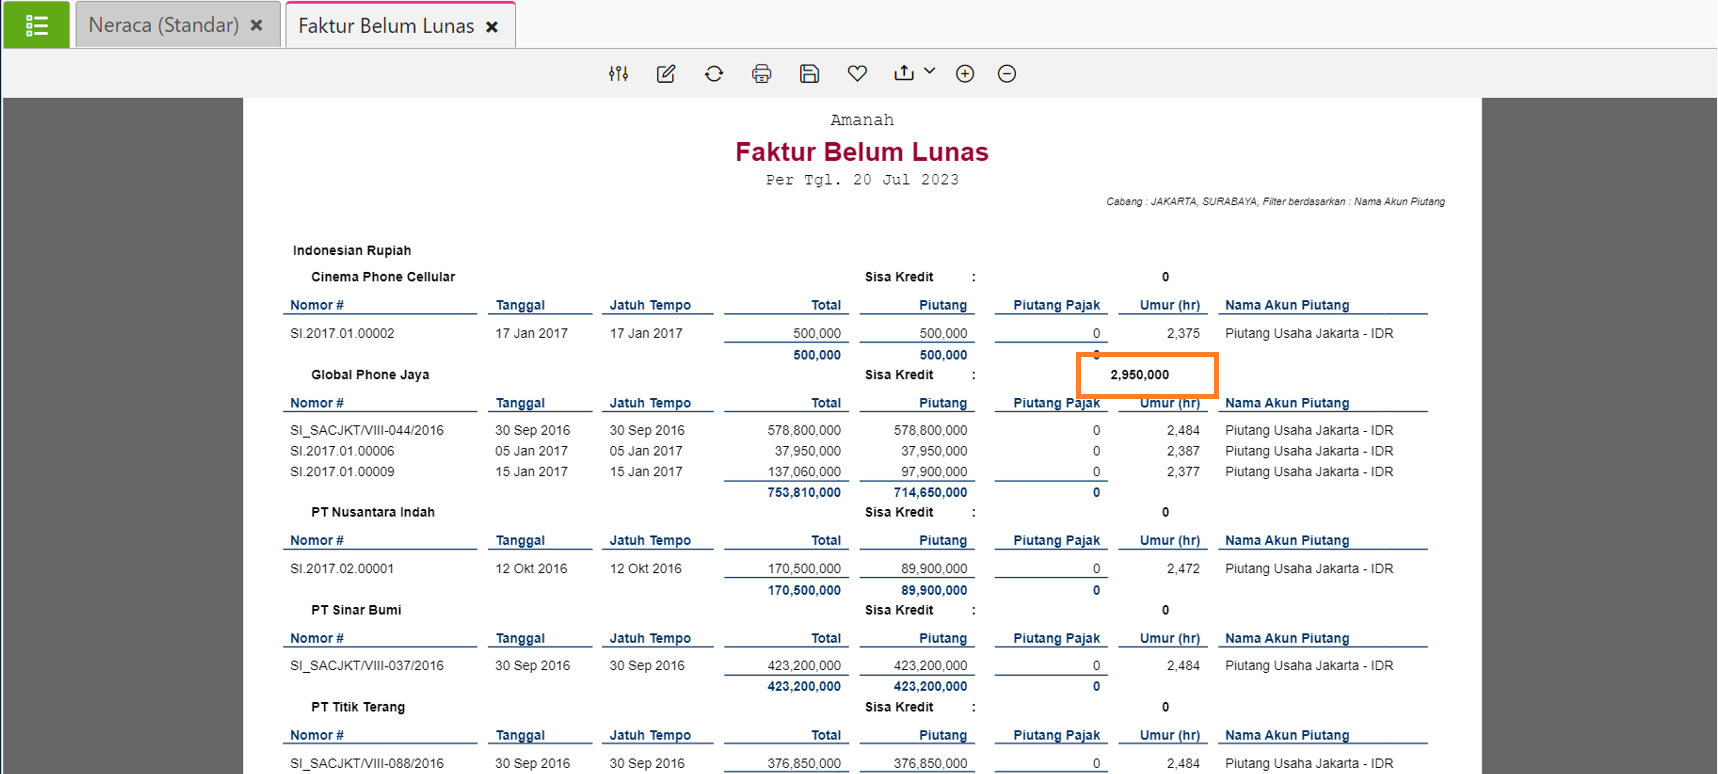
Task: Click the edit report pencil icon
Action: tap(666, 74)
